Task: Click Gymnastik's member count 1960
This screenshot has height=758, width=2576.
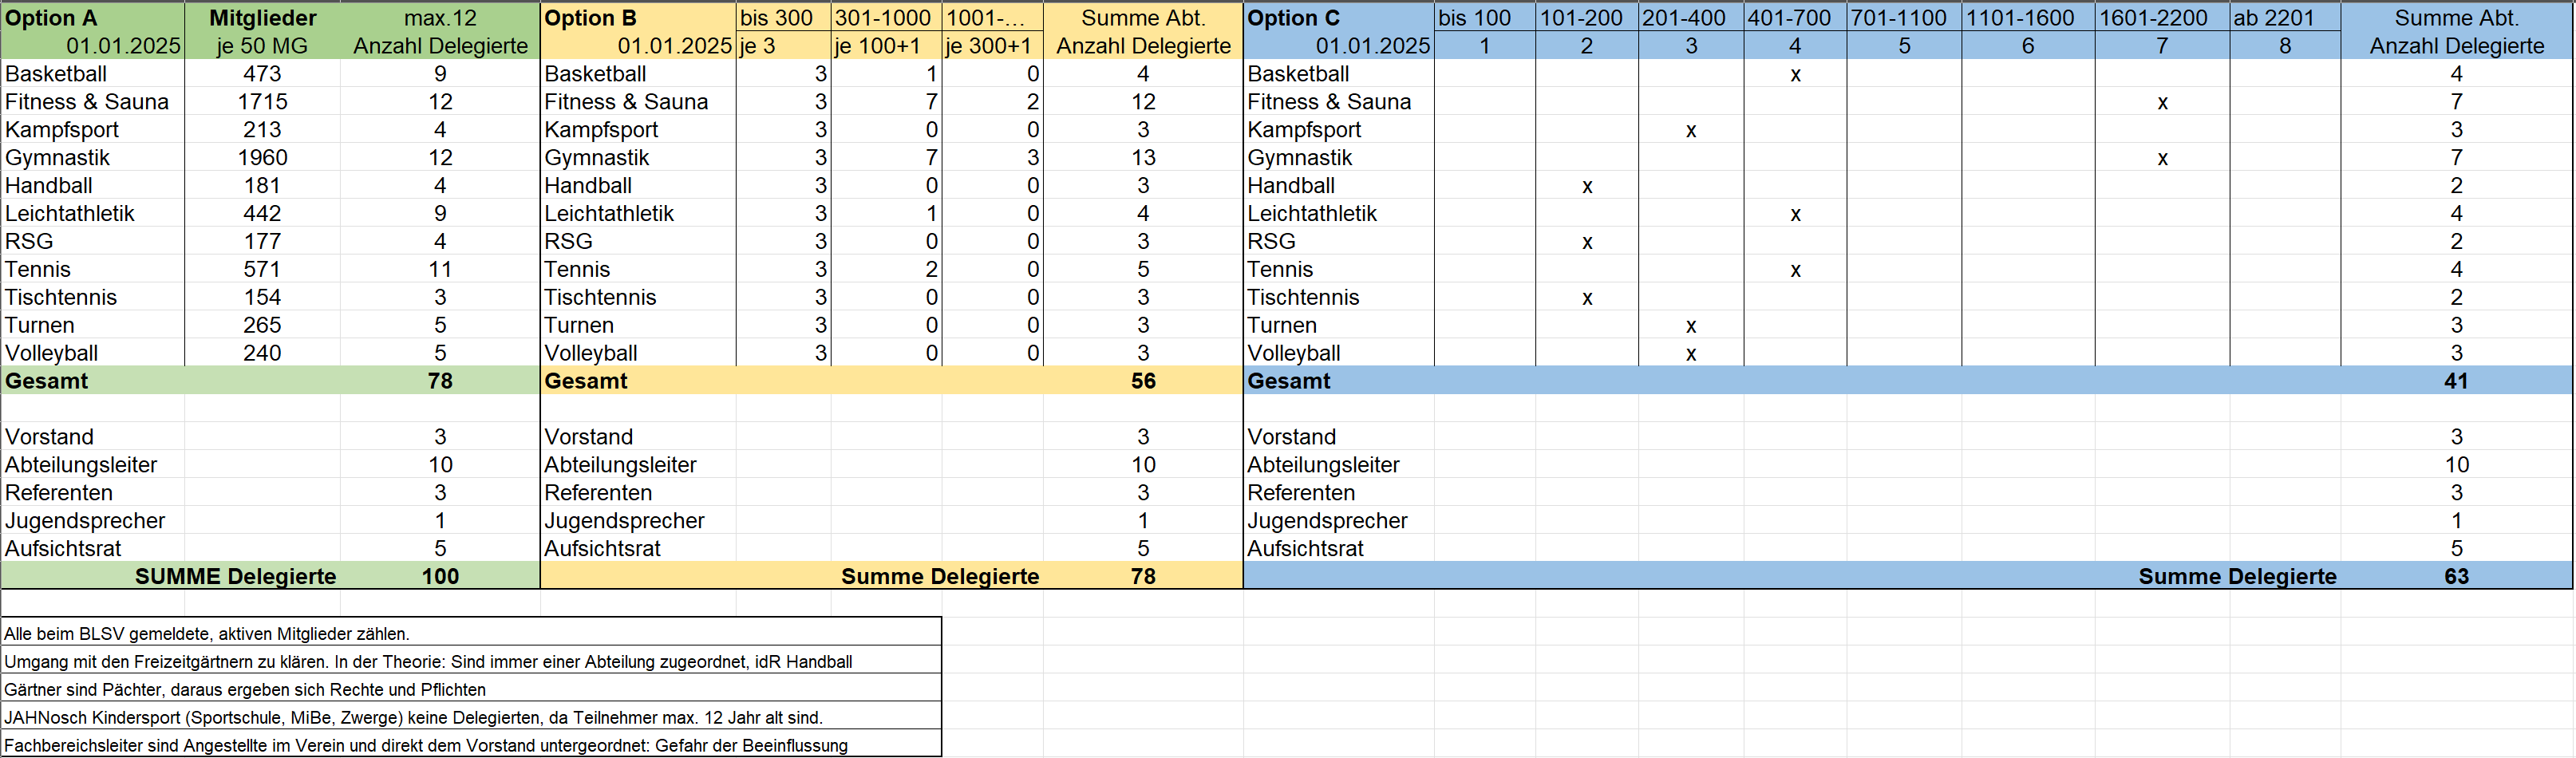Action: point(262,158)
